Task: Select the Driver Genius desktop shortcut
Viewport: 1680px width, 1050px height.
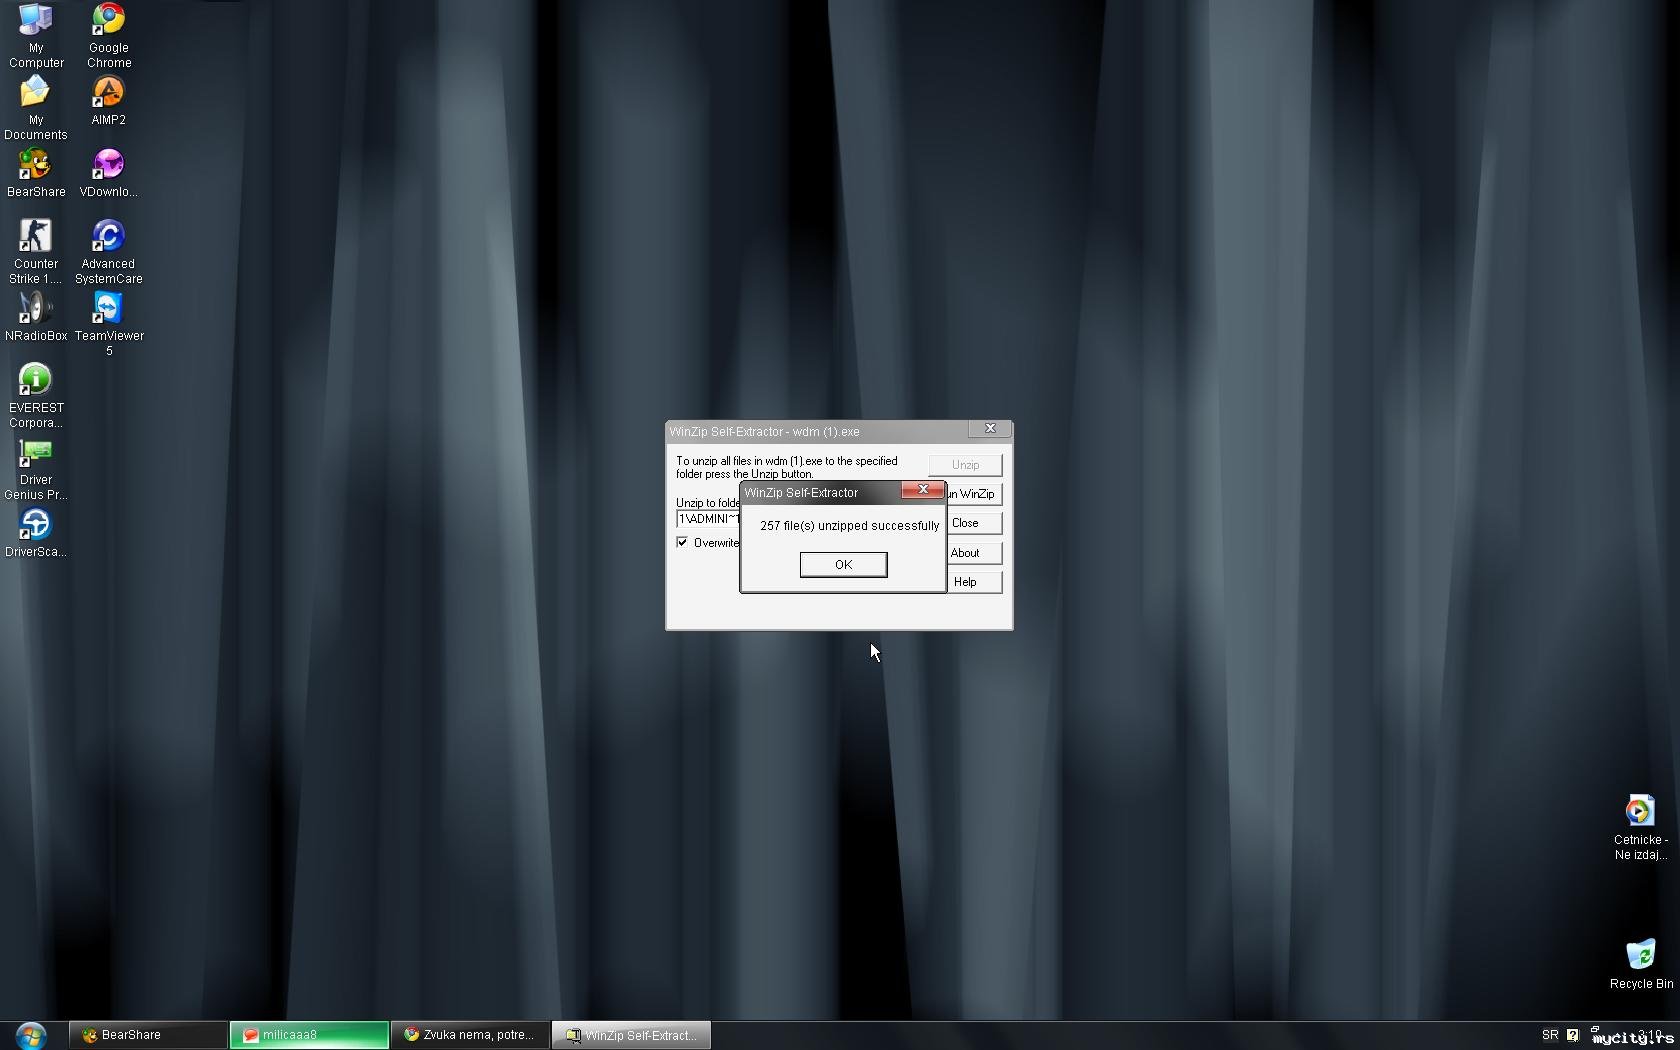Action: [36, 468]
